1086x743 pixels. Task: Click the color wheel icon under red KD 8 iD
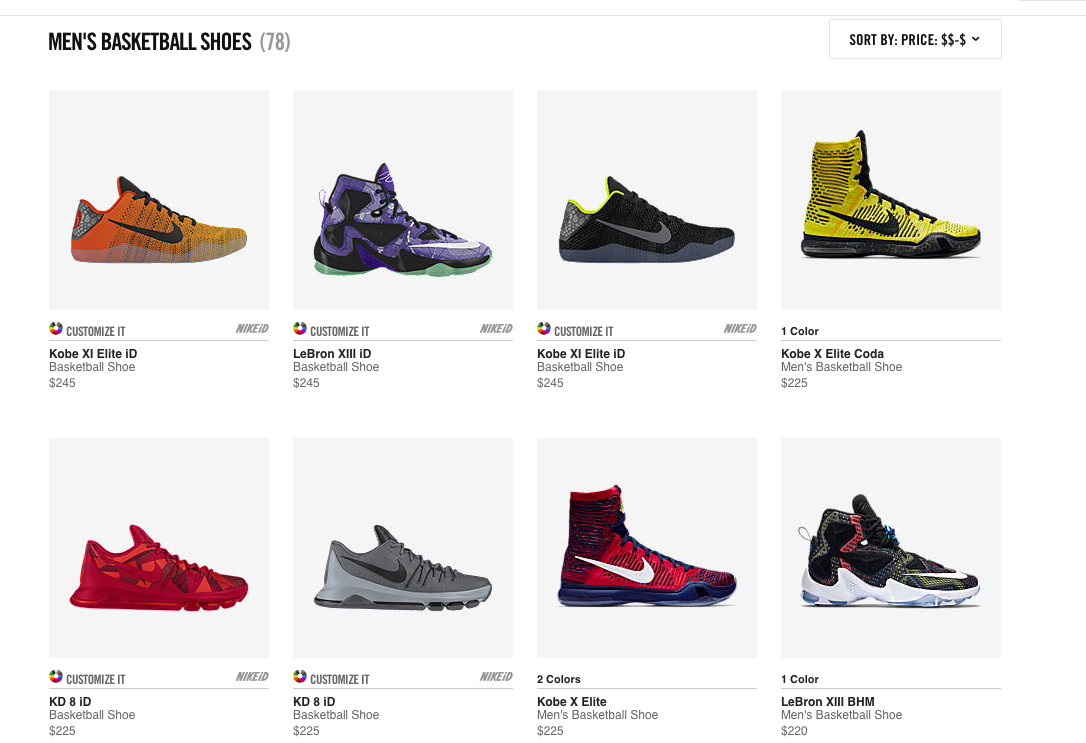(56, 677)
